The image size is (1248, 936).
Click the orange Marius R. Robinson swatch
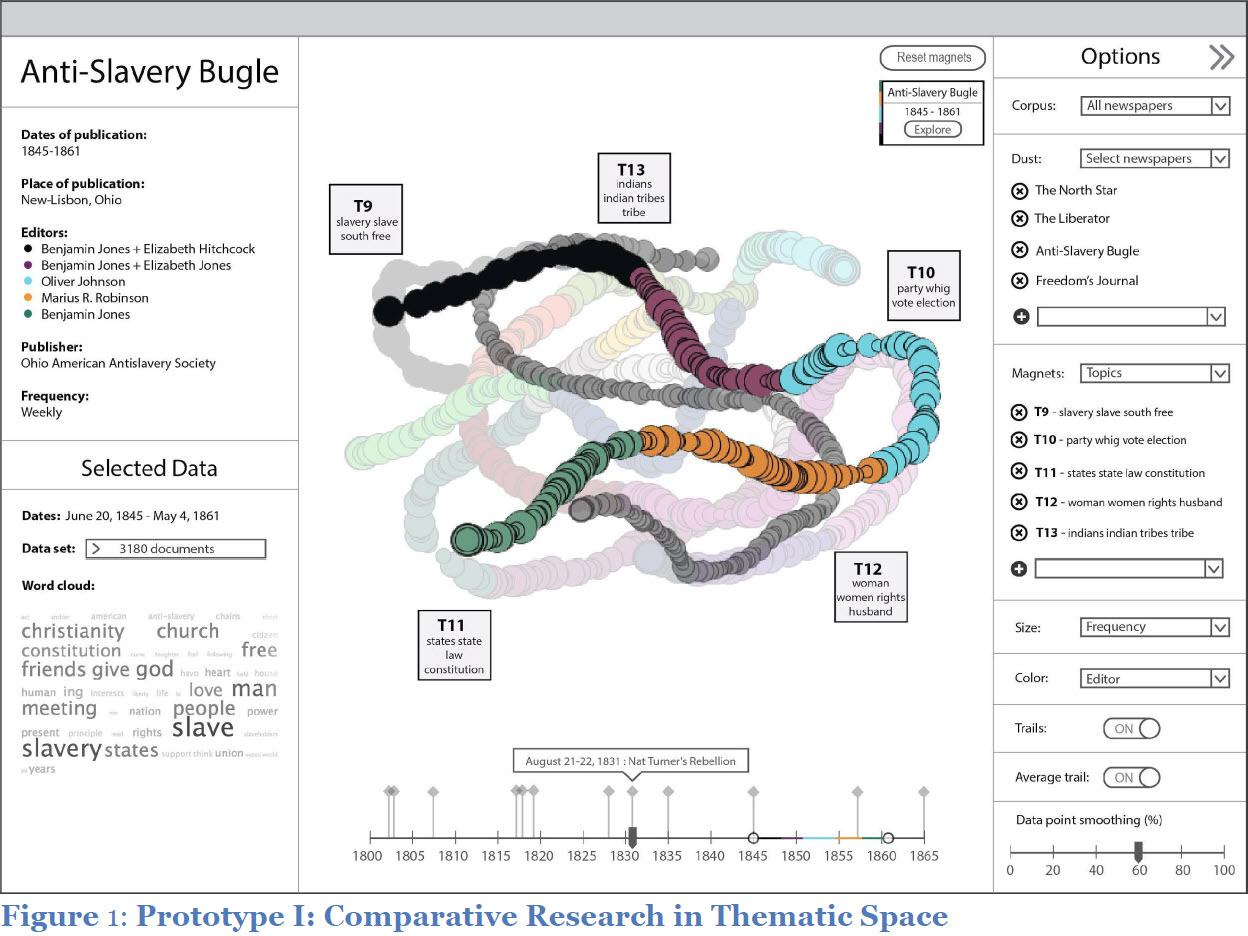(28, 298)
